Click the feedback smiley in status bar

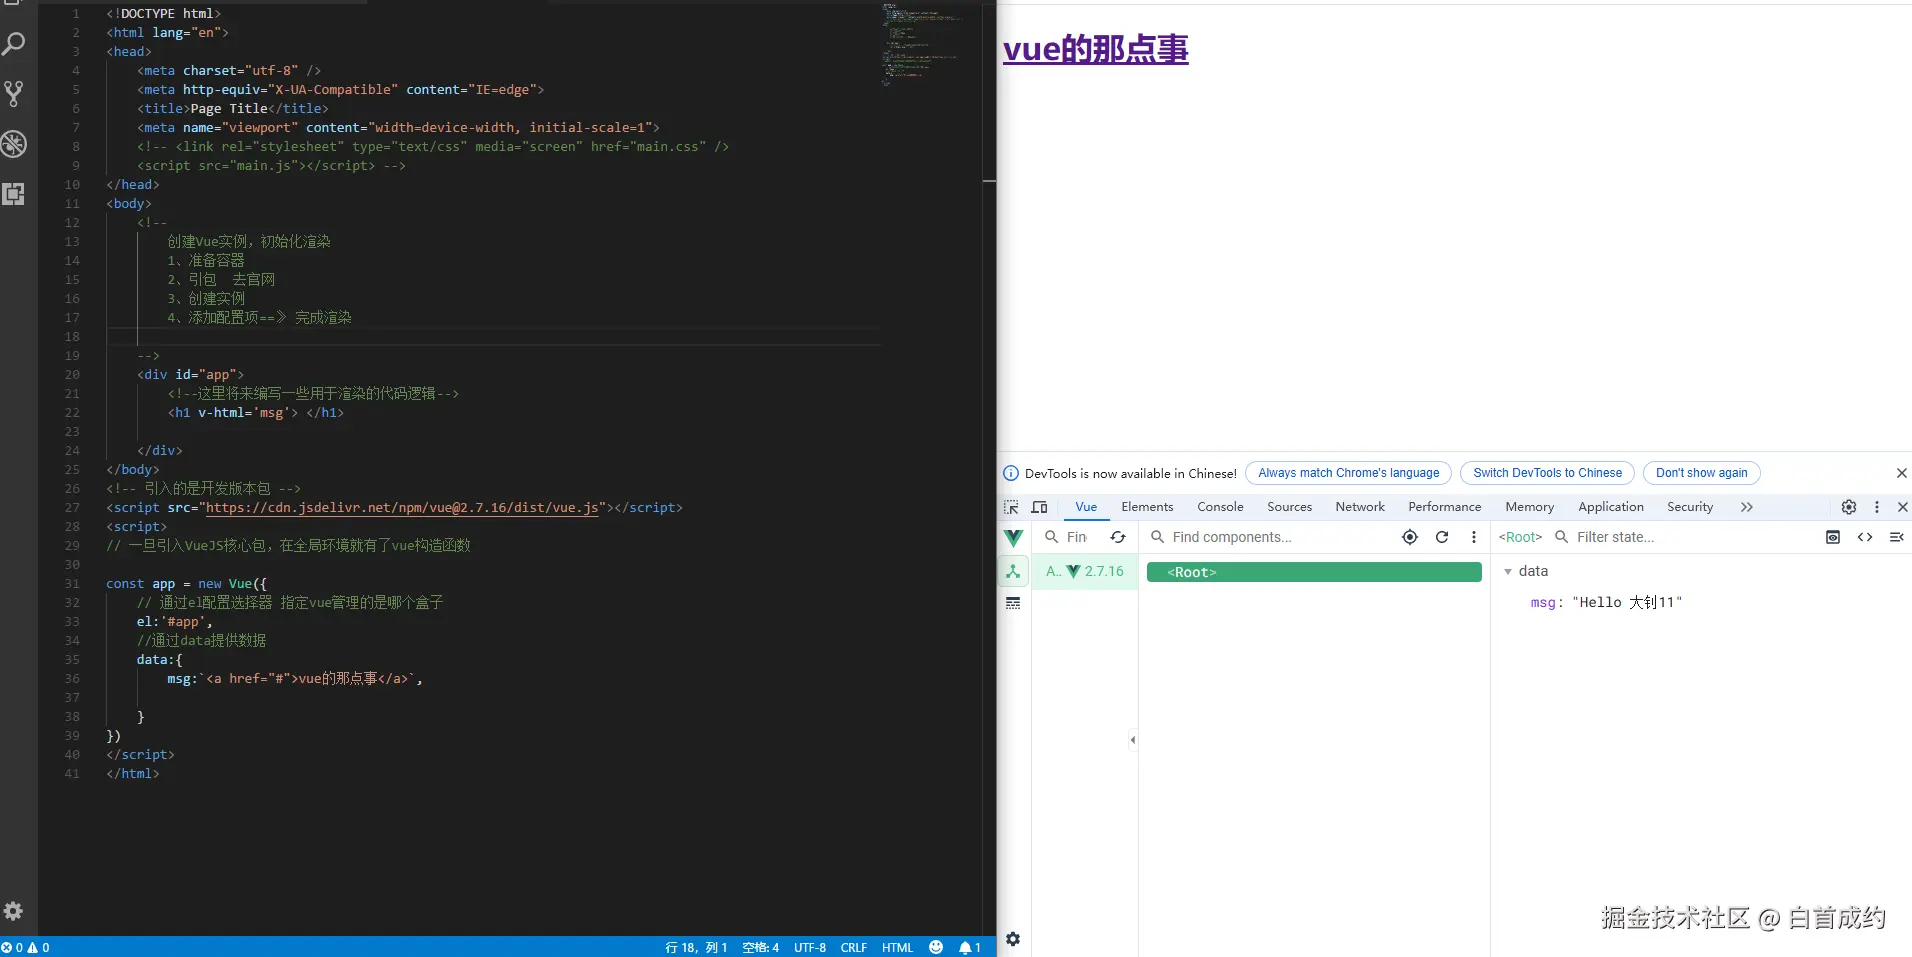pyautogui.click(x=936, y=947)
